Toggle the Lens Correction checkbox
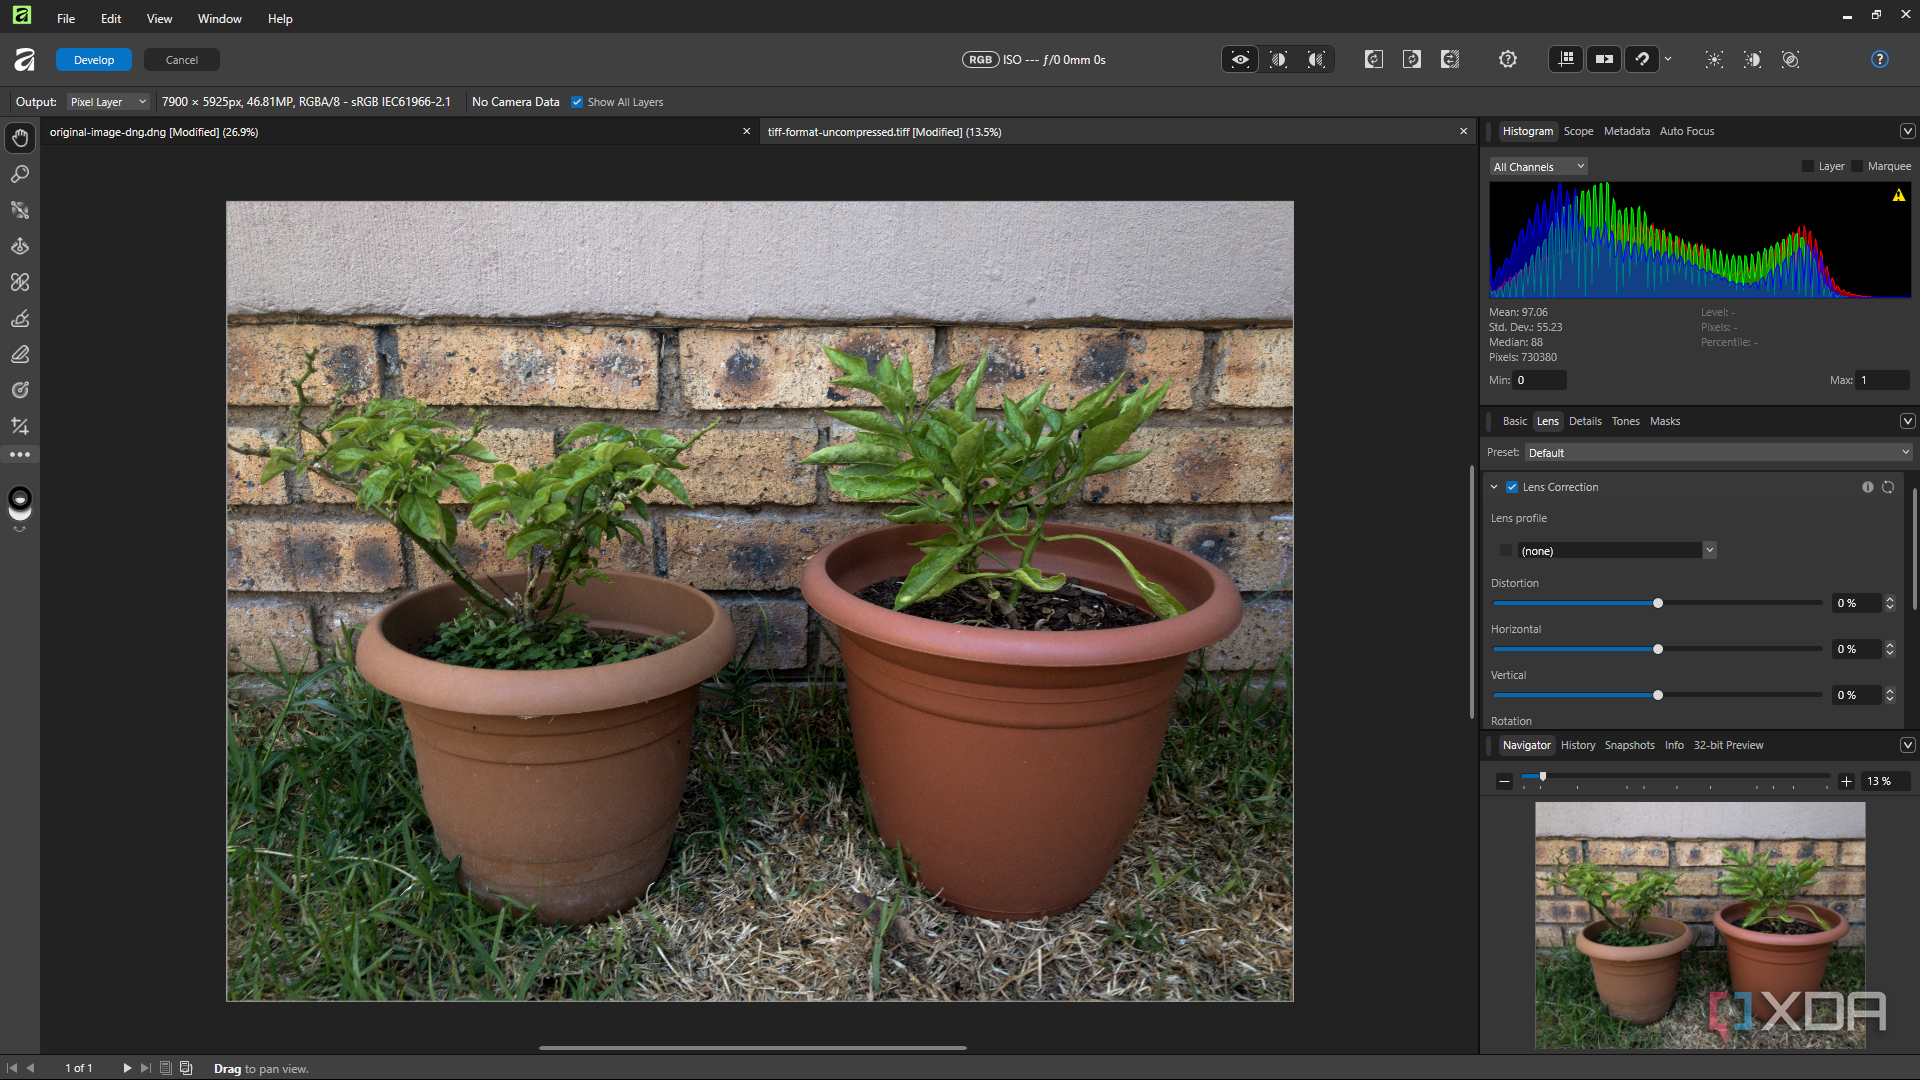The image size is (1920, 1080). [x=1512, y=487]
